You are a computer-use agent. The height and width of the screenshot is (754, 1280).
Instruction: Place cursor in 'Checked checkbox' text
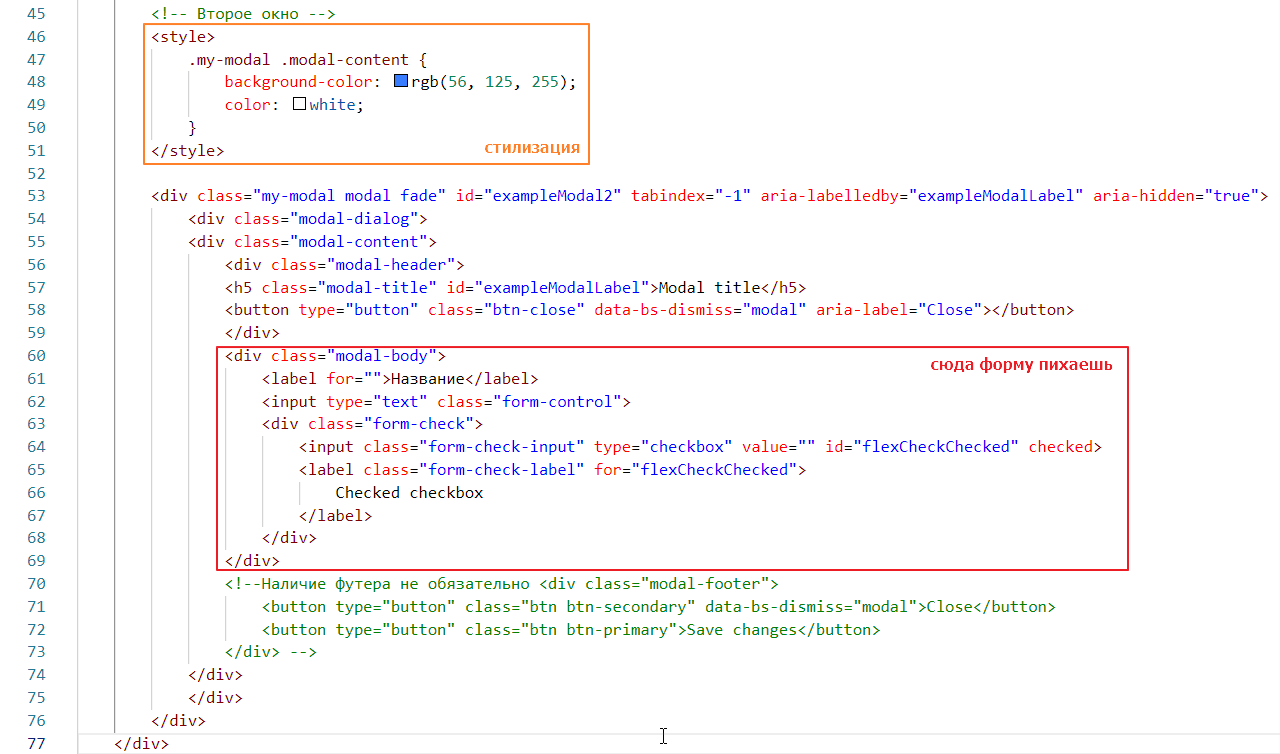pos(409,493)
